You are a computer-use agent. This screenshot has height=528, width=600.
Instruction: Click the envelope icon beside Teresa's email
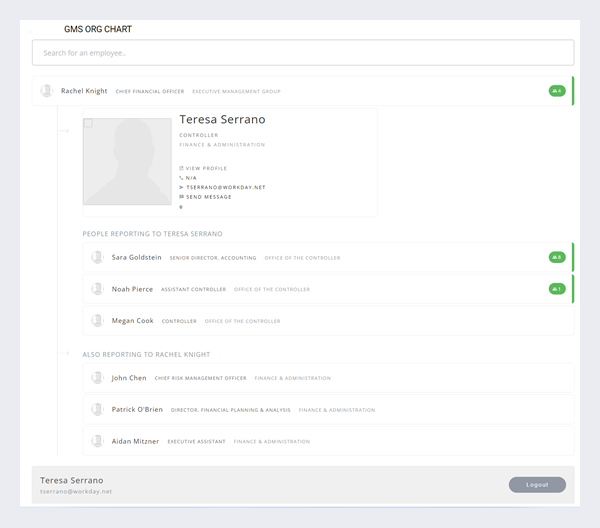181,187
